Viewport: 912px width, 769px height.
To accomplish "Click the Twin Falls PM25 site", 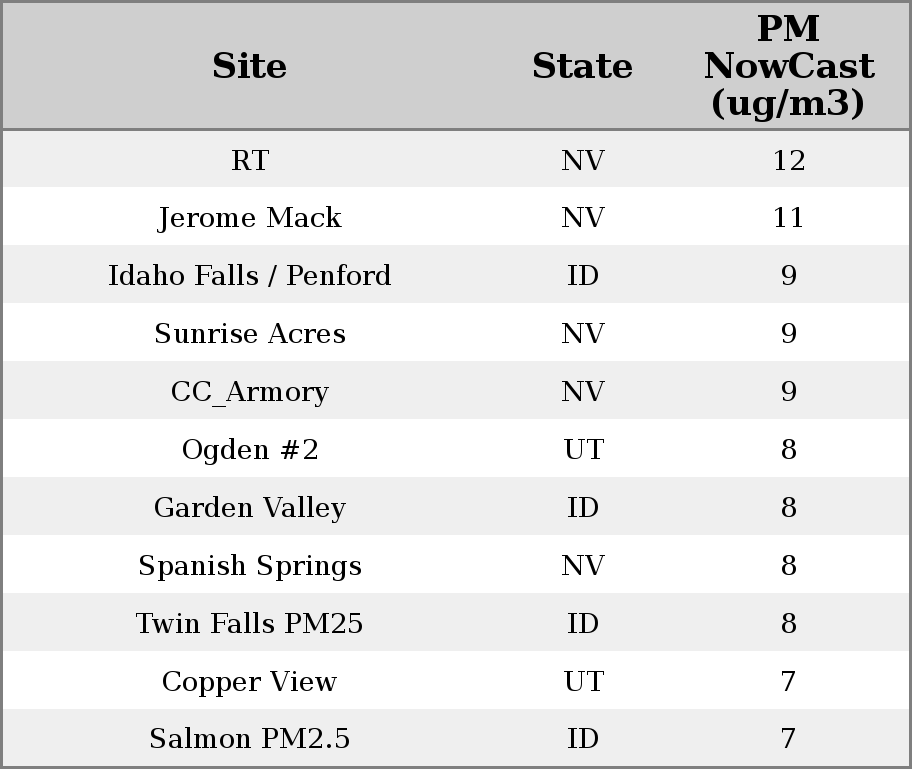I will tap(249, 624).
